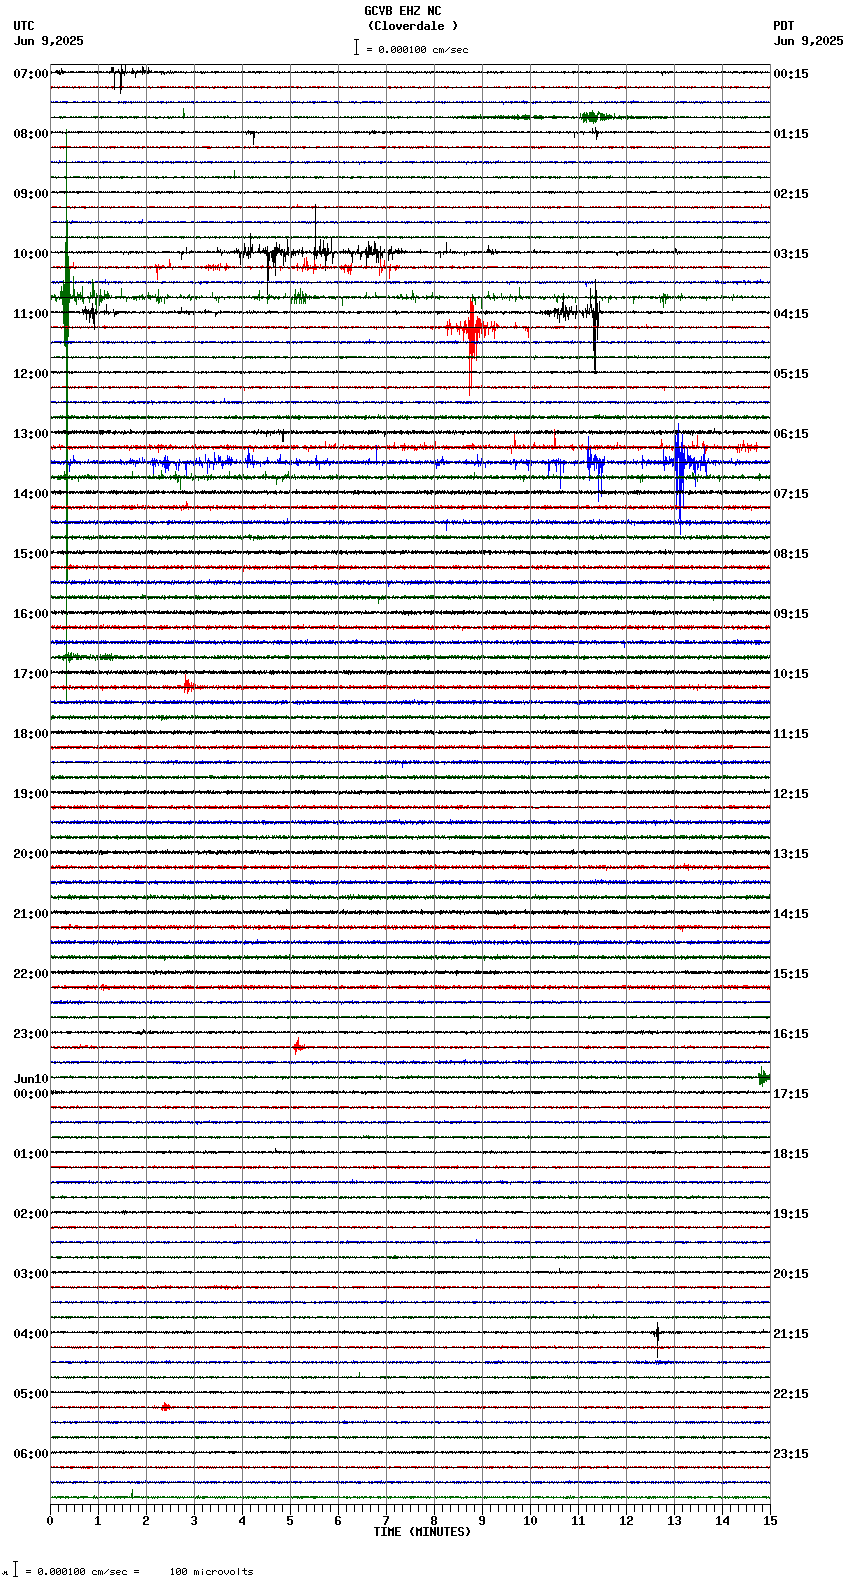Click the 23:15 PDT row label
Screen dimensions: 850x1584
point(791,1454)
